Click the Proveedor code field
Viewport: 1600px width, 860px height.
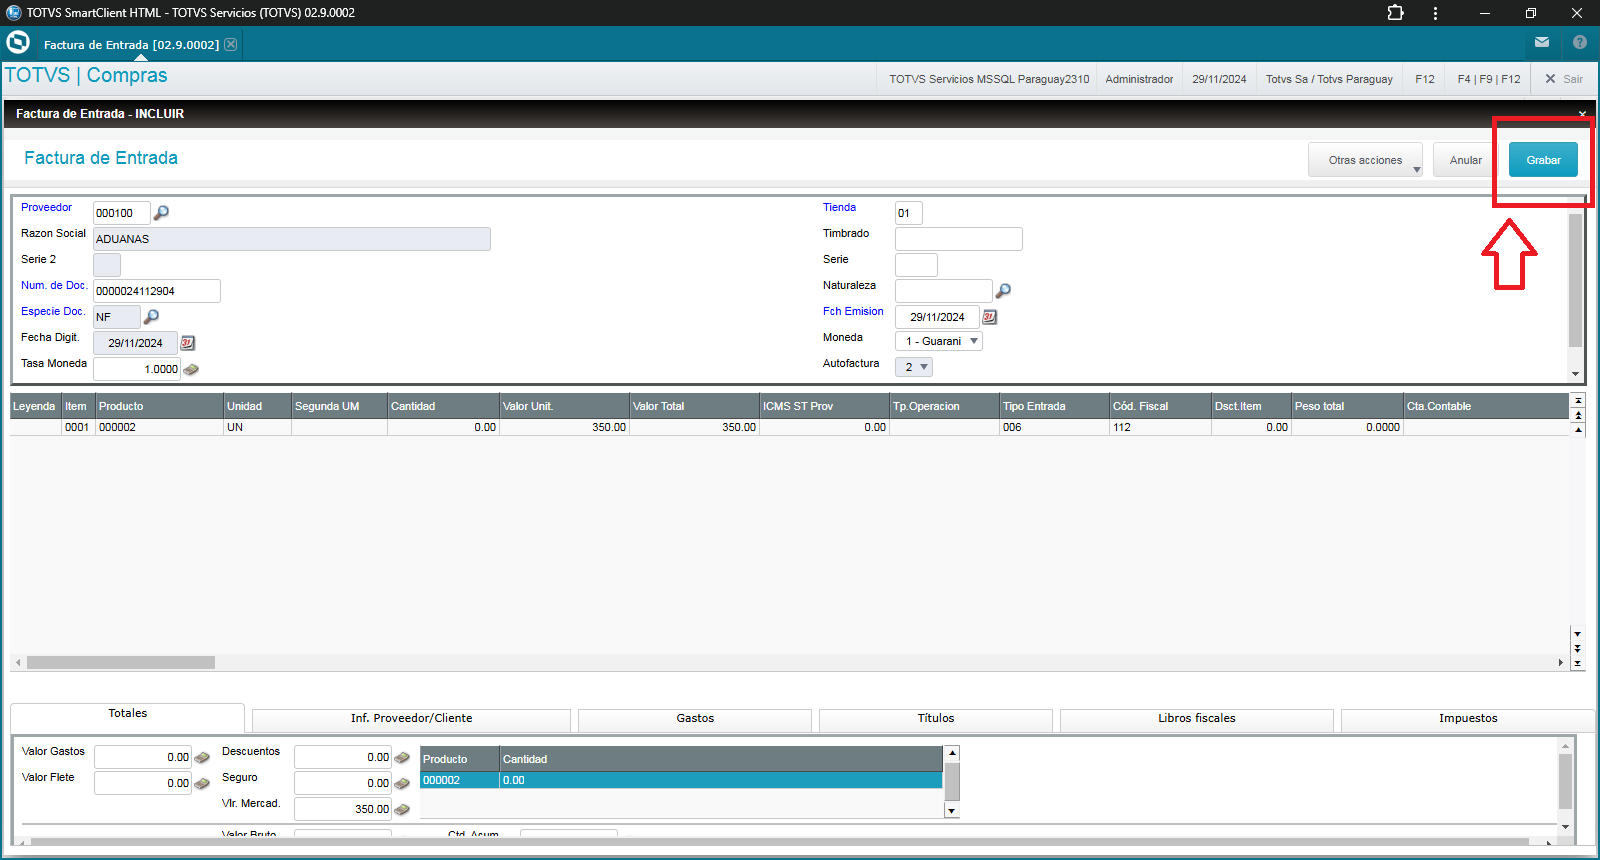121,213
